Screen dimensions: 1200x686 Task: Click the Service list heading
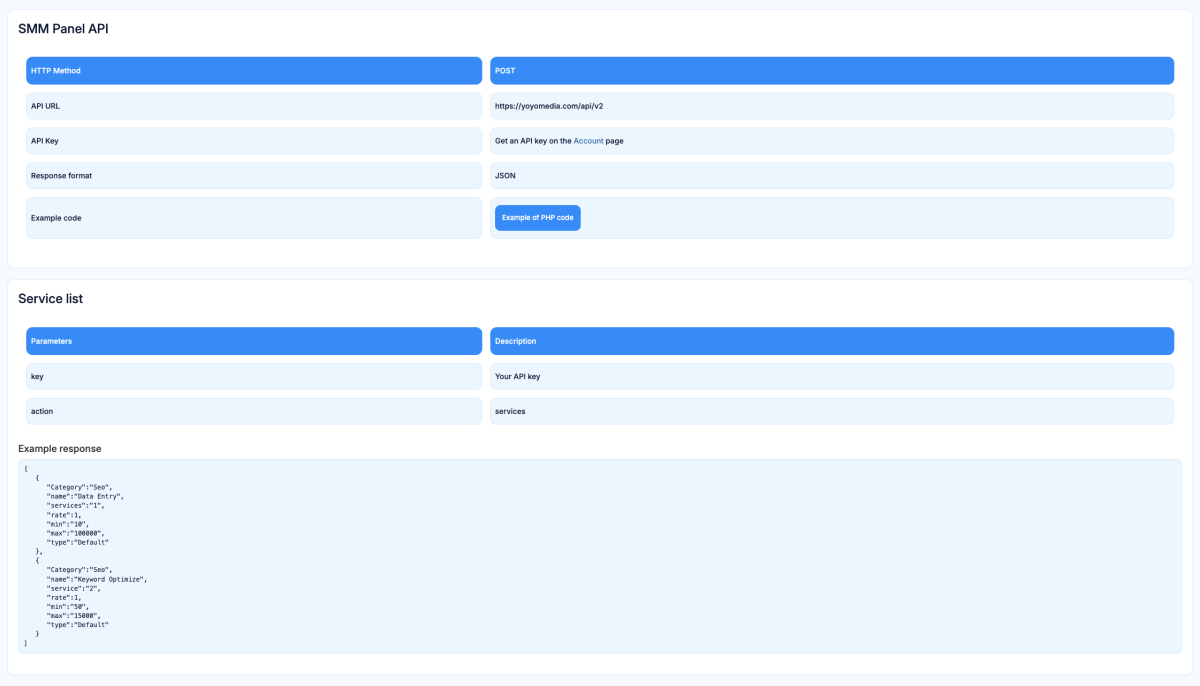click(x=50, y=299)
